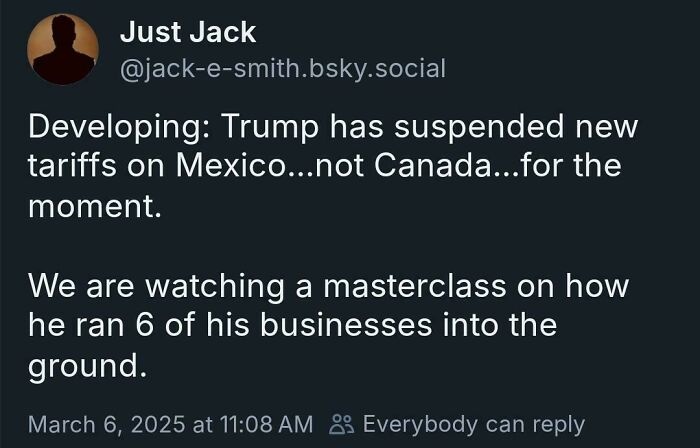Image resolution: width=700 pixels, height=448 pixels.
Task: Click the word moment ending first paragraph
Action: coord(92,207)
